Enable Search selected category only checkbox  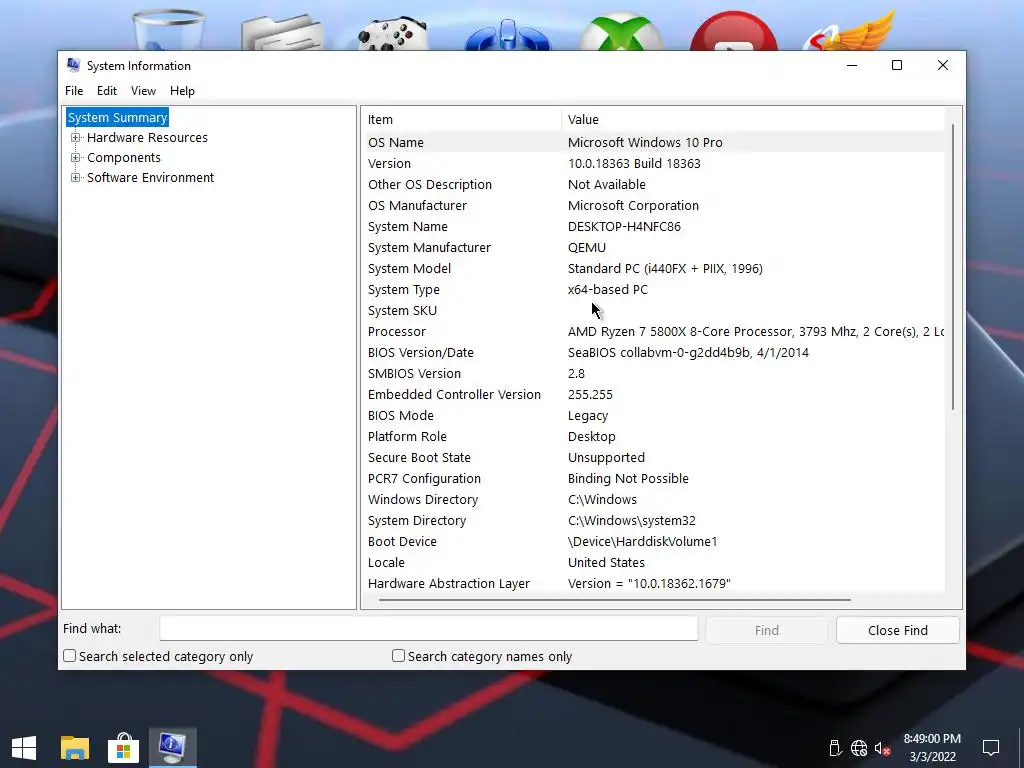click(x=69, y=656)
